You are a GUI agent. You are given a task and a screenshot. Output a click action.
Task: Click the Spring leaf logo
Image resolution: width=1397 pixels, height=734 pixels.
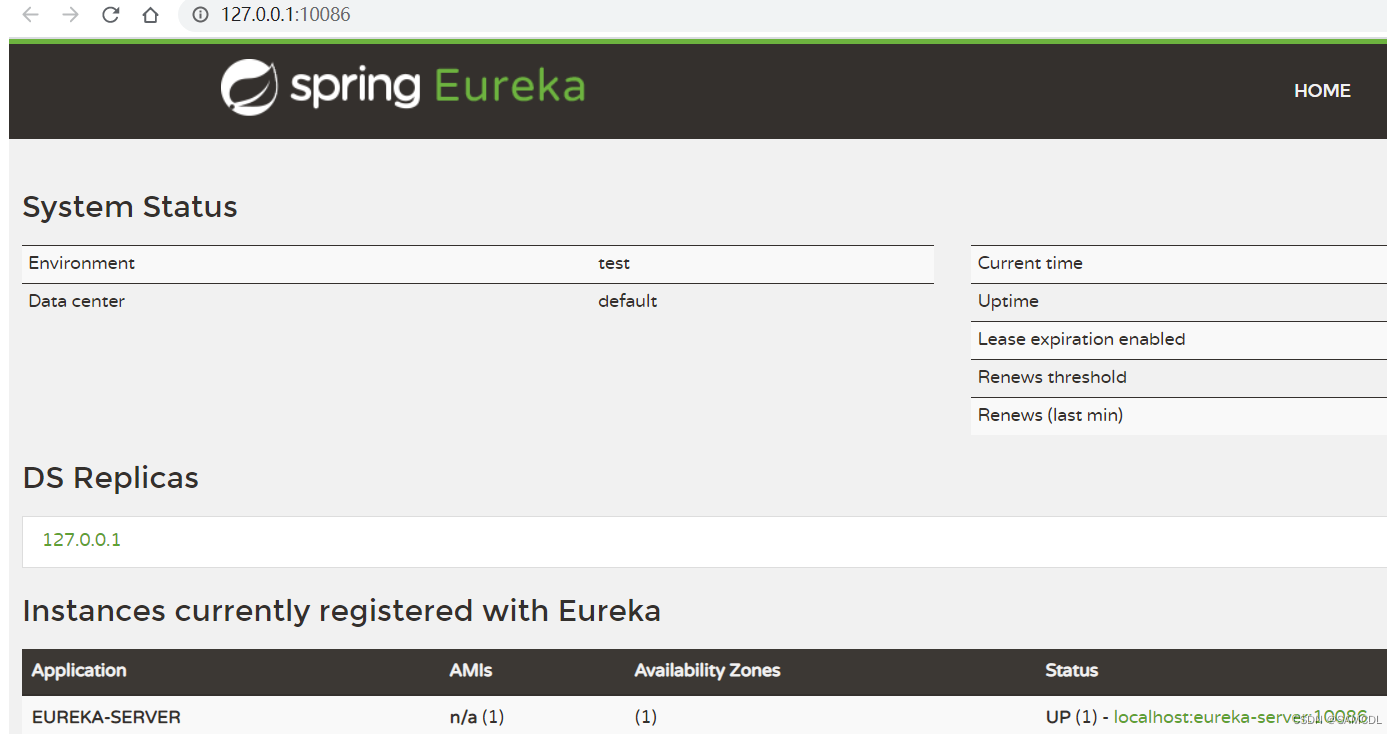248,87
